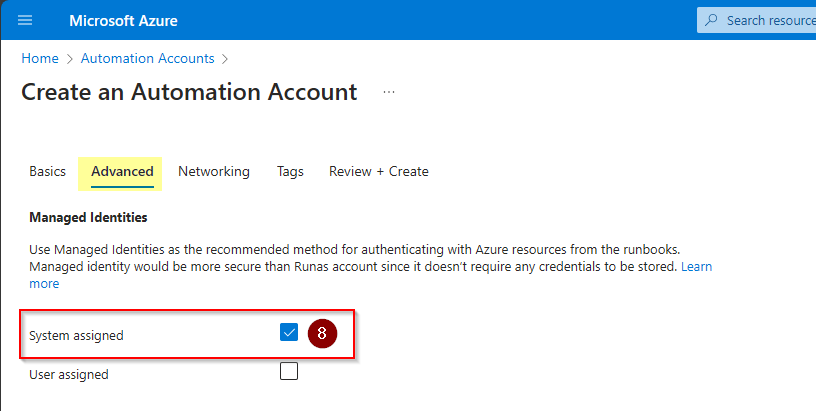This screenshot has width=816, height=411.
Task: Open the ellipsis menu beside the page title
Action: pyautogui.click(x=389, y=92)
